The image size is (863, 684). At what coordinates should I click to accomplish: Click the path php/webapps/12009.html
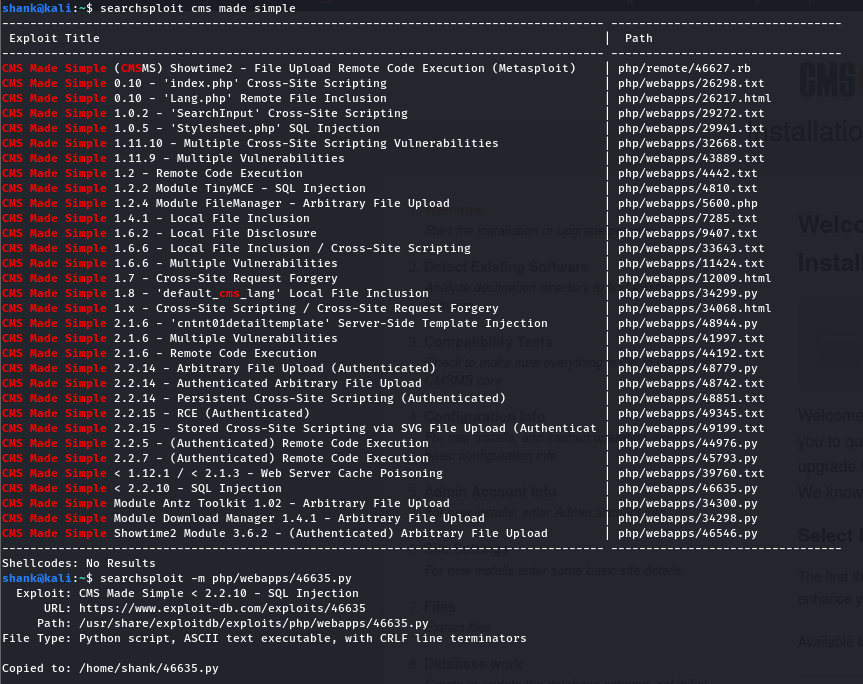694,278
